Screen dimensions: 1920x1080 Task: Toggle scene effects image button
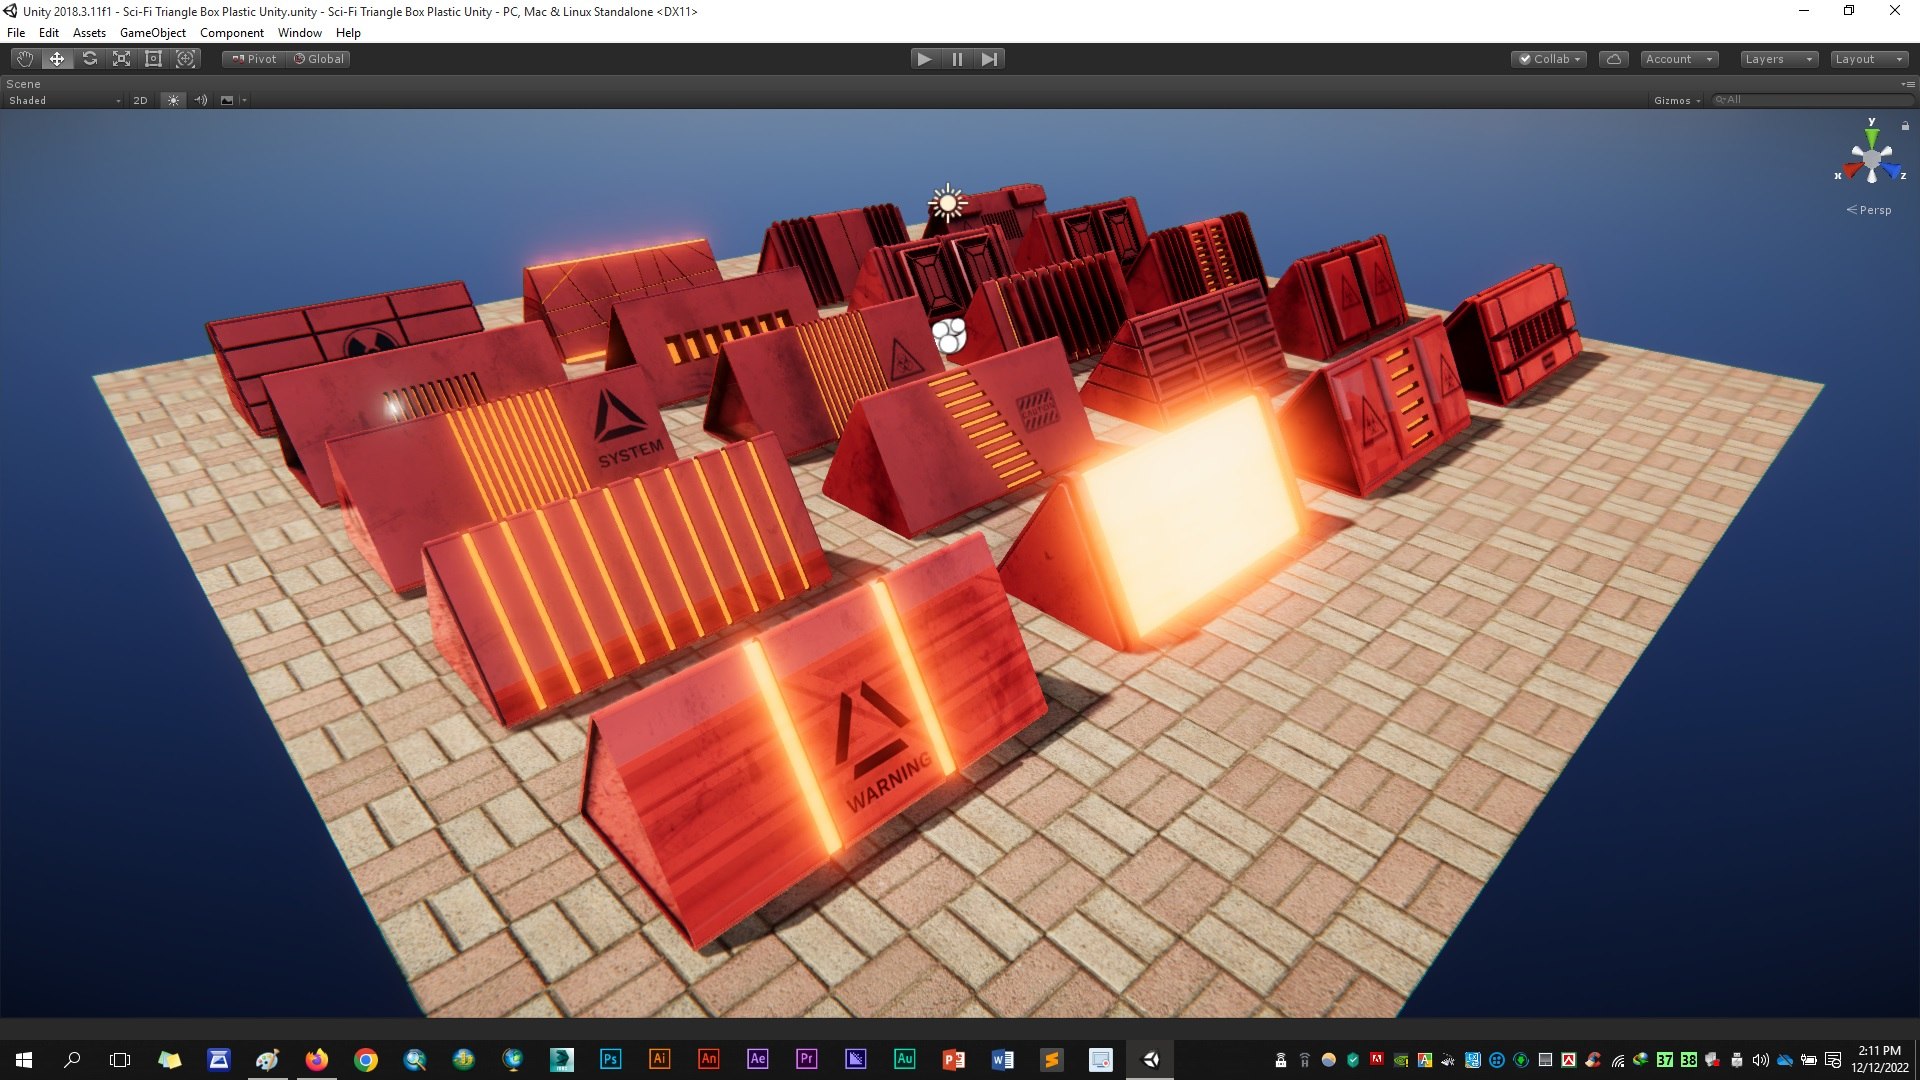tap(227, 100)
